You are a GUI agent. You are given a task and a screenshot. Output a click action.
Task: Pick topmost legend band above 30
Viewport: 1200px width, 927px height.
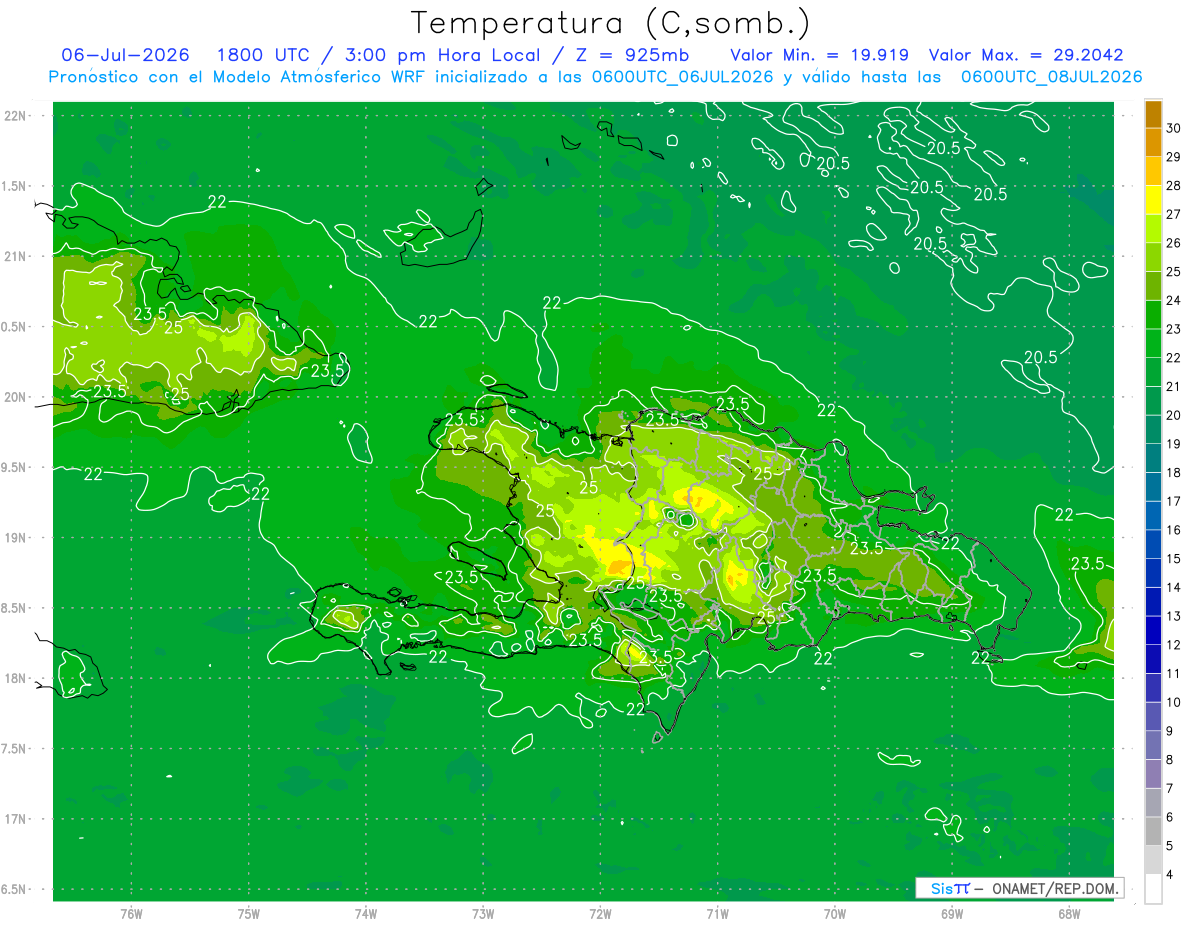[1153, 114]
